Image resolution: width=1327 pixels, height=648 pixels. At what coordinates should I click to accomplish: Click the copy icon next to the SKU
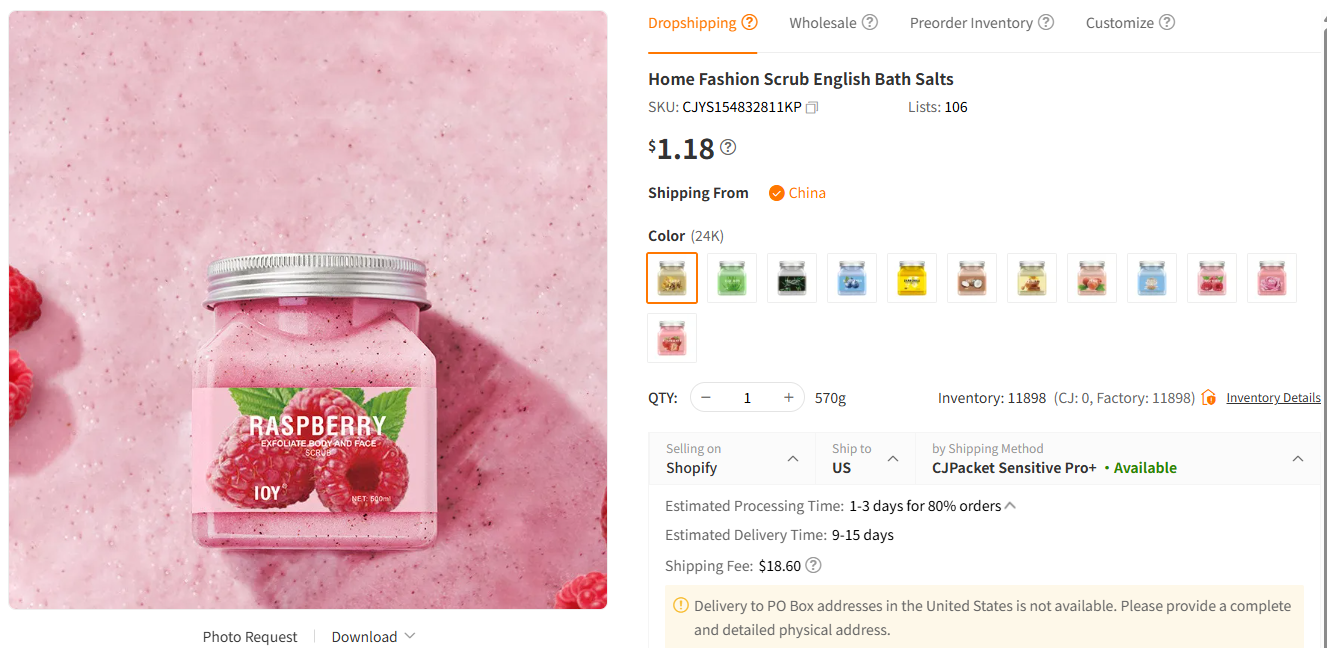(x=811, y=107)
